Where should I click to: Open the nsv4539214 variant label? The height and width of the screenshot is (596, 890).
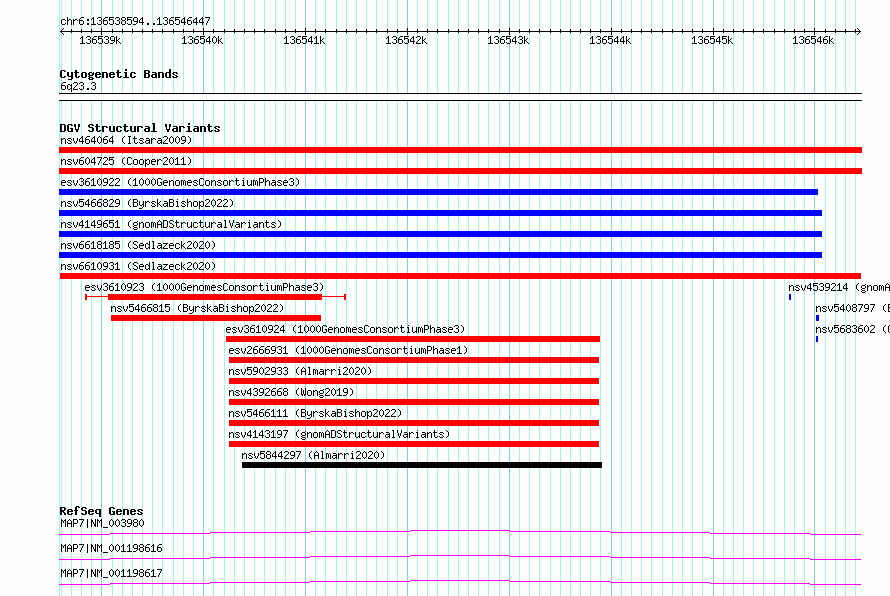(839, 287)
